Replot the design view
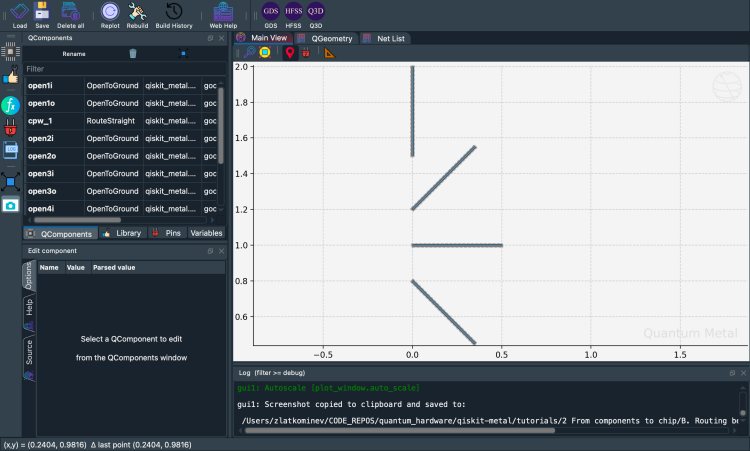750x451 pixels. point(110,14)
